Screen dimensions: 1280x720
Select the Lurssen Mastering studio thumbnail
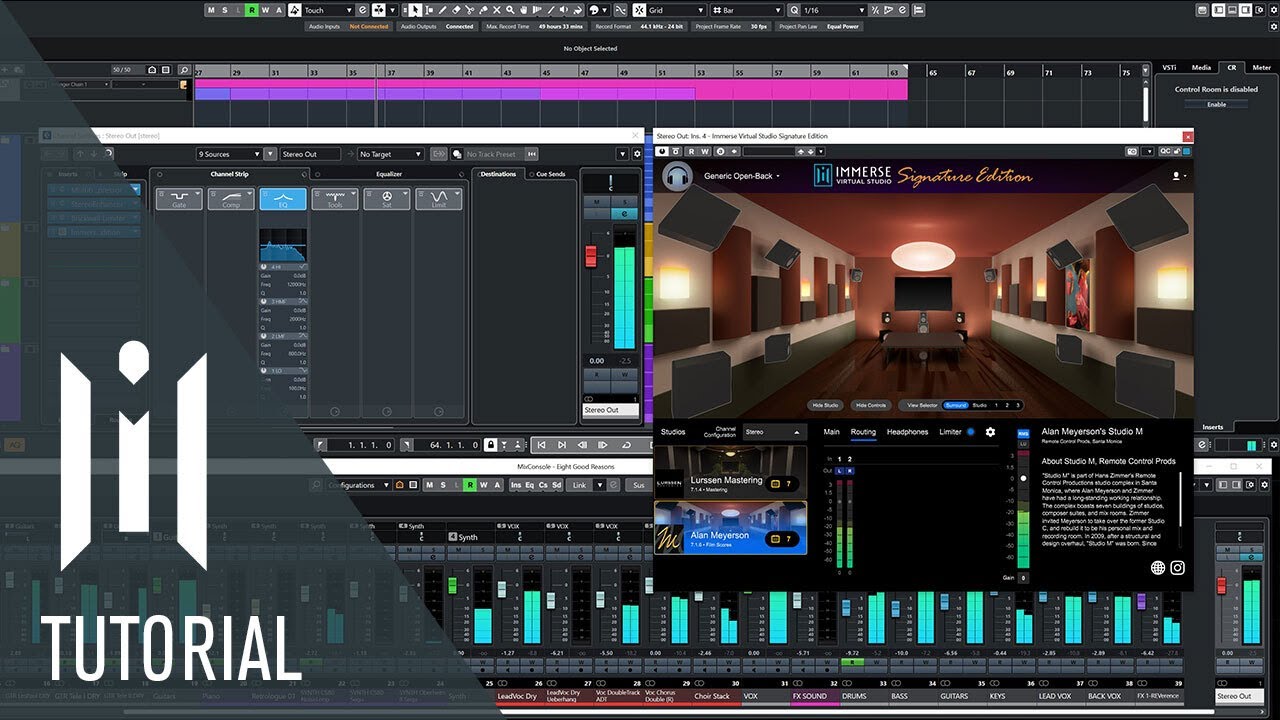[730, 471]
